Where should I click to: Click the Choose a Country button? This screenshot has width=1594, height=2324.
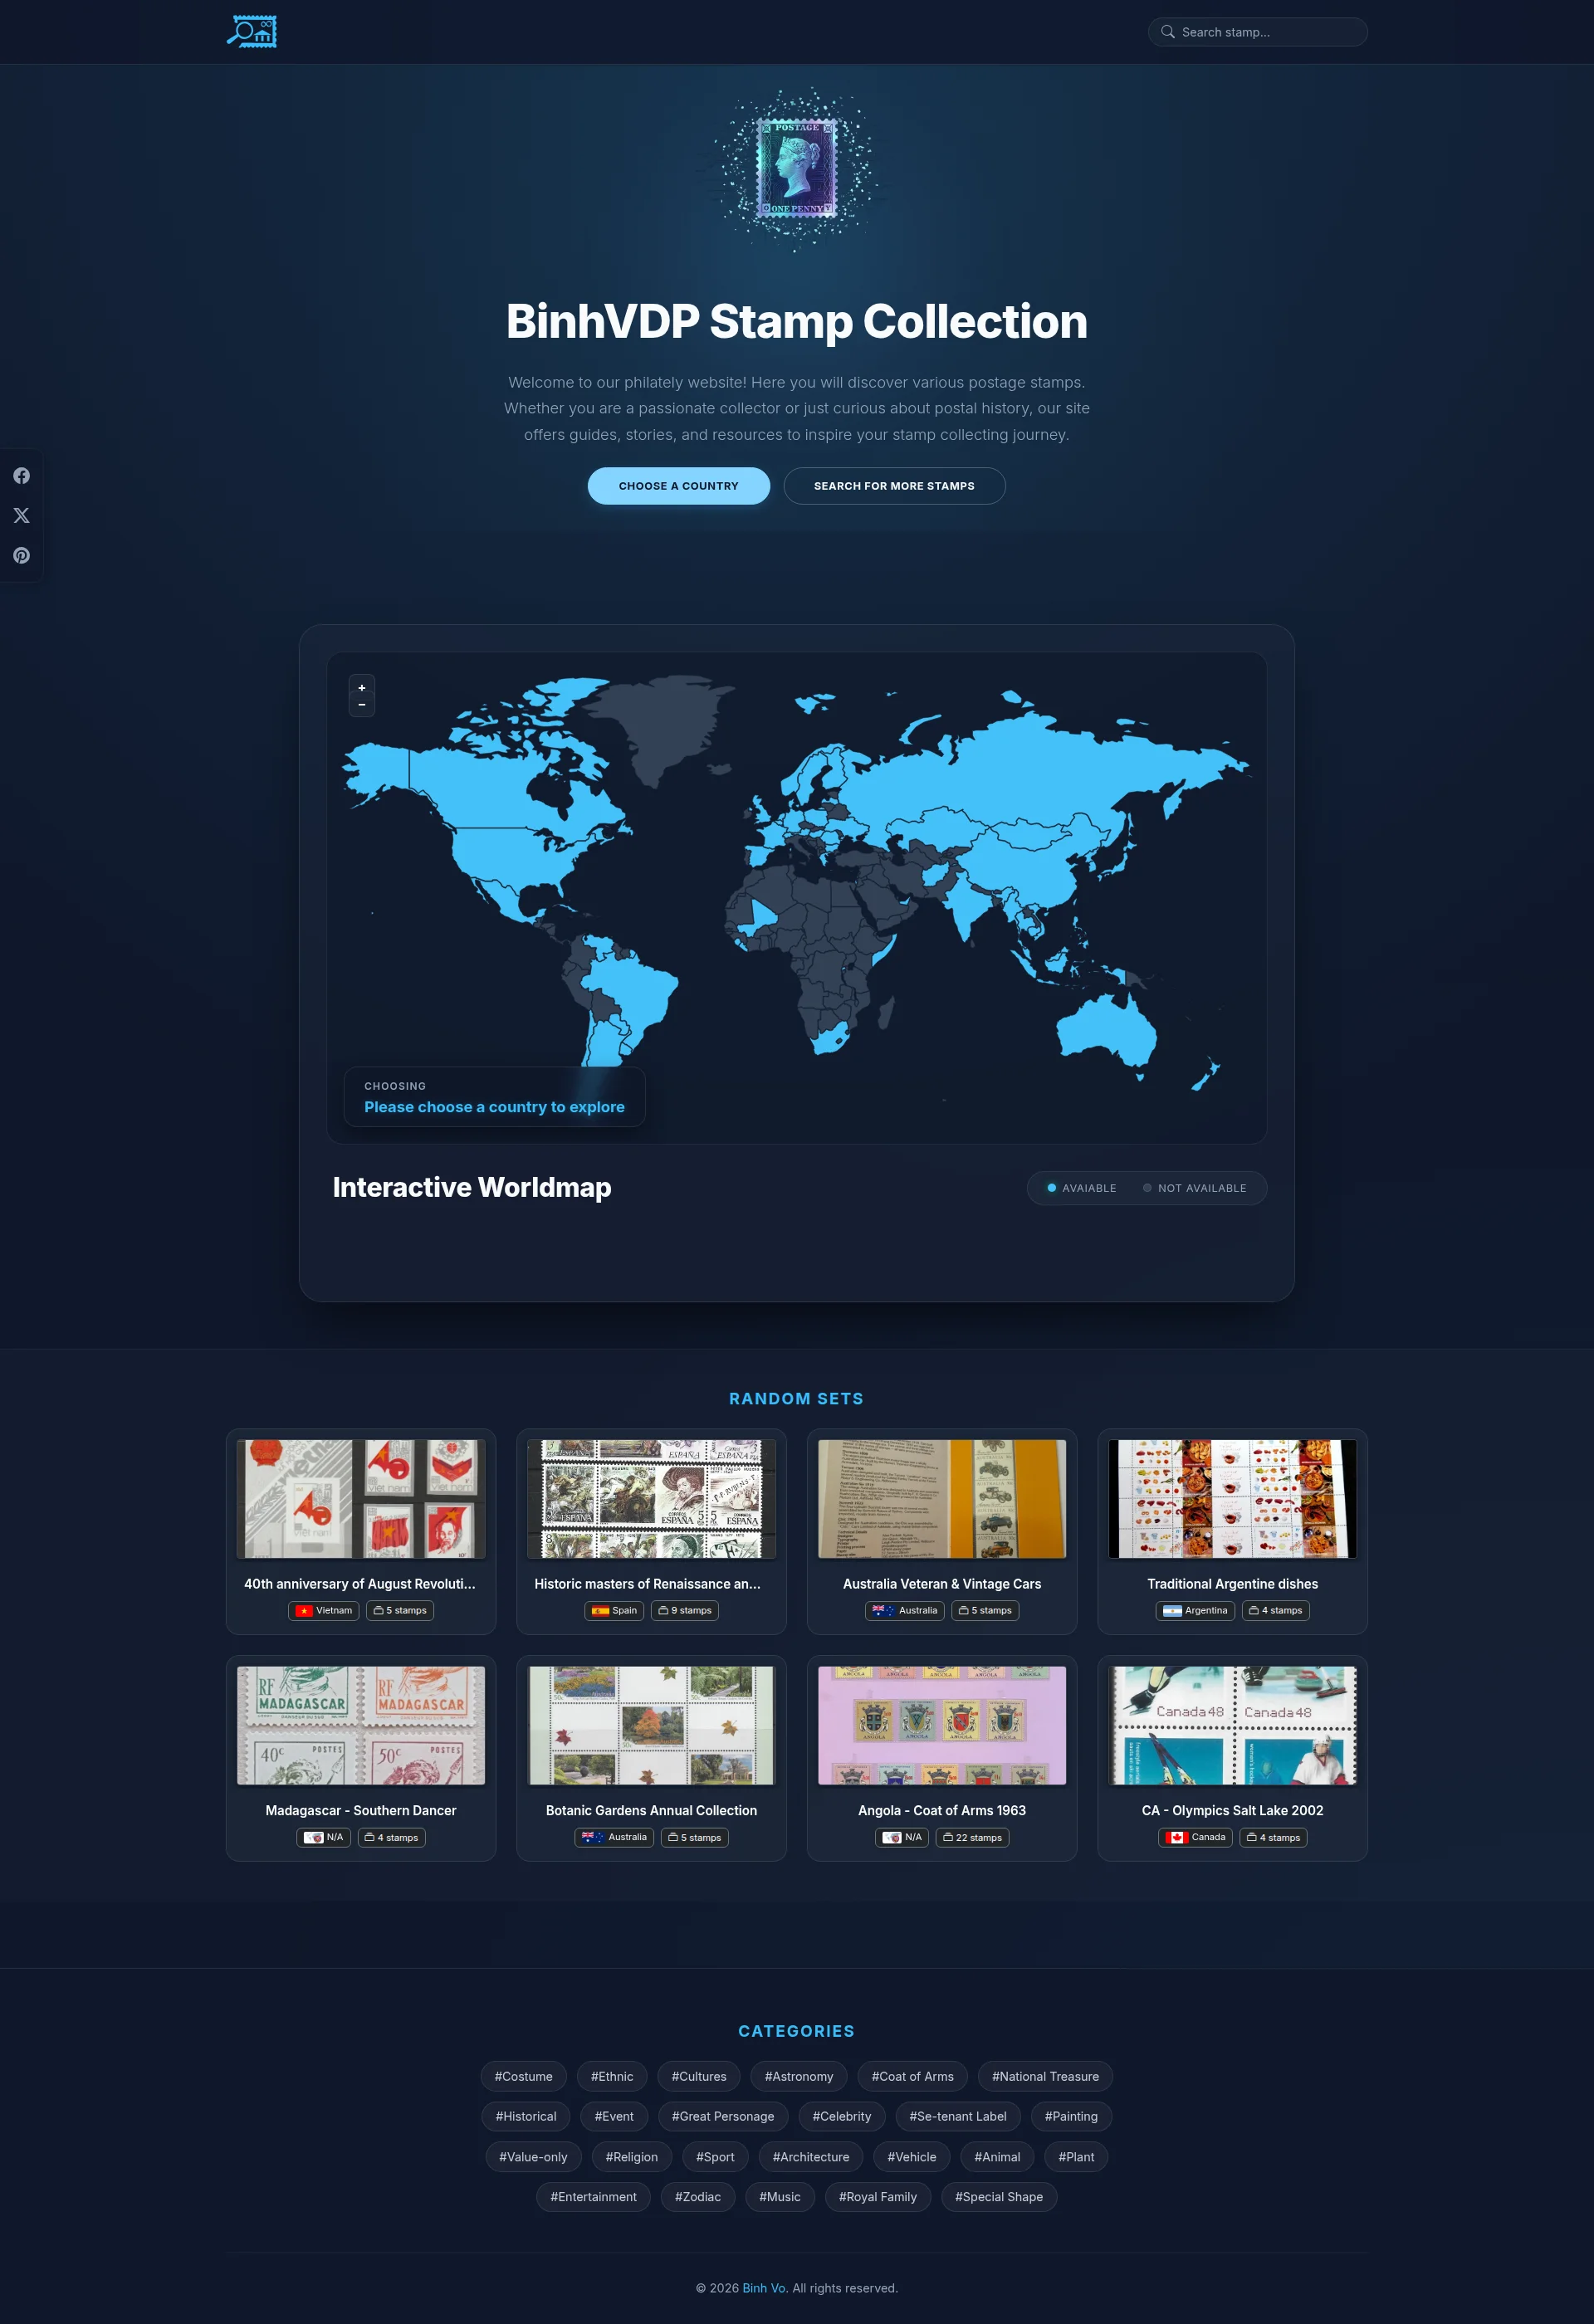[678, 486]
